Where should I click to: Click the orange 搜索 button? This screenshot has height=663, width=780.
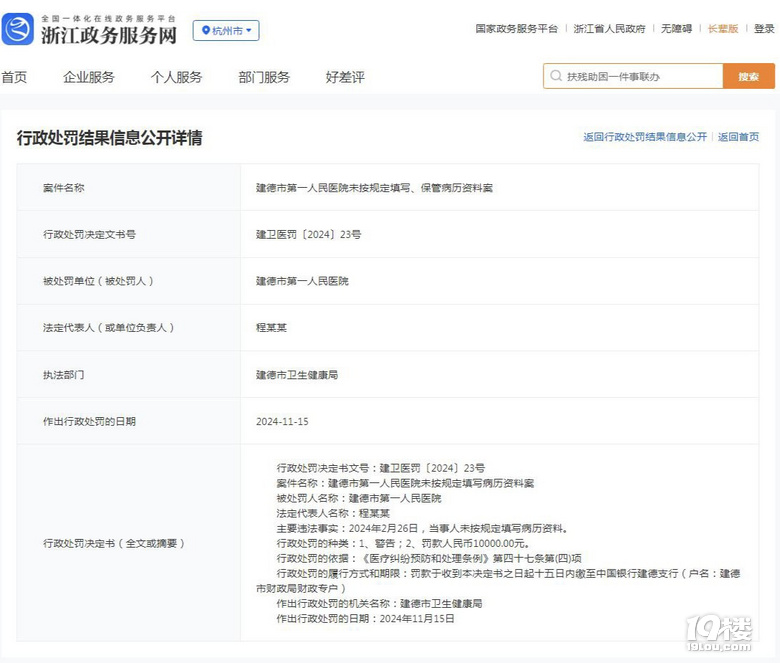coord(748,76)
